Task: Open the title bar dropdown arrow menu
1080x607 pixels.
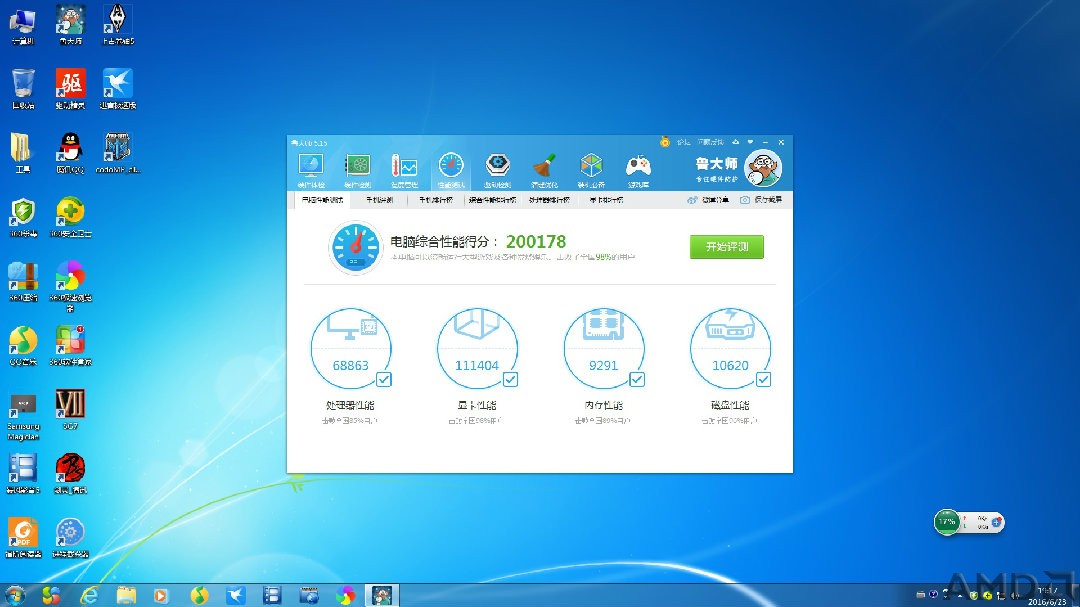Action: click(x=750, y=142)
